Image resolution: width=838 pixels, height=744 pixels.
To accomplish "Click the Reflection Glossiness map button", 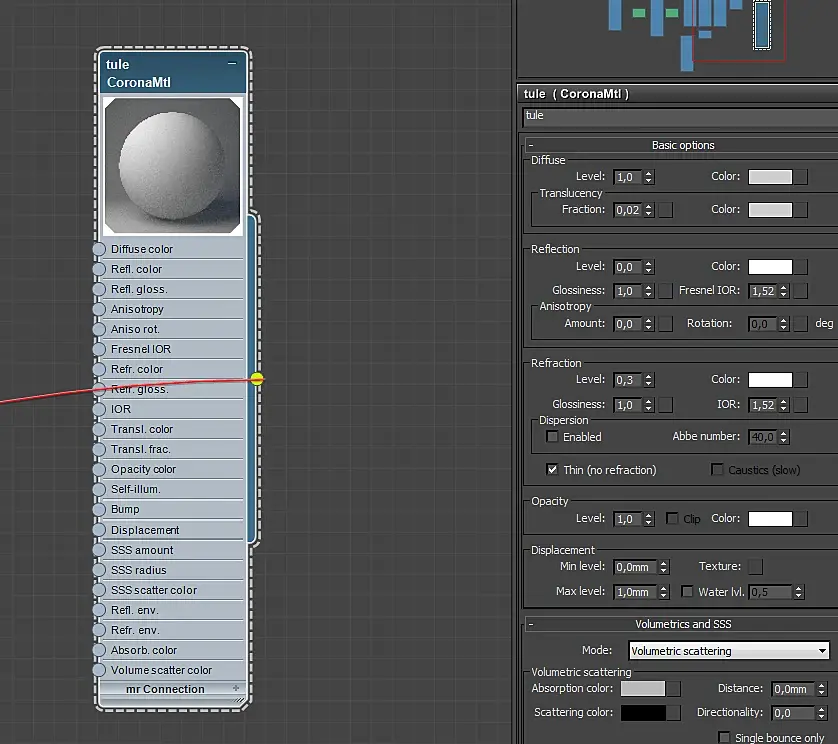I will click(666, 291).
